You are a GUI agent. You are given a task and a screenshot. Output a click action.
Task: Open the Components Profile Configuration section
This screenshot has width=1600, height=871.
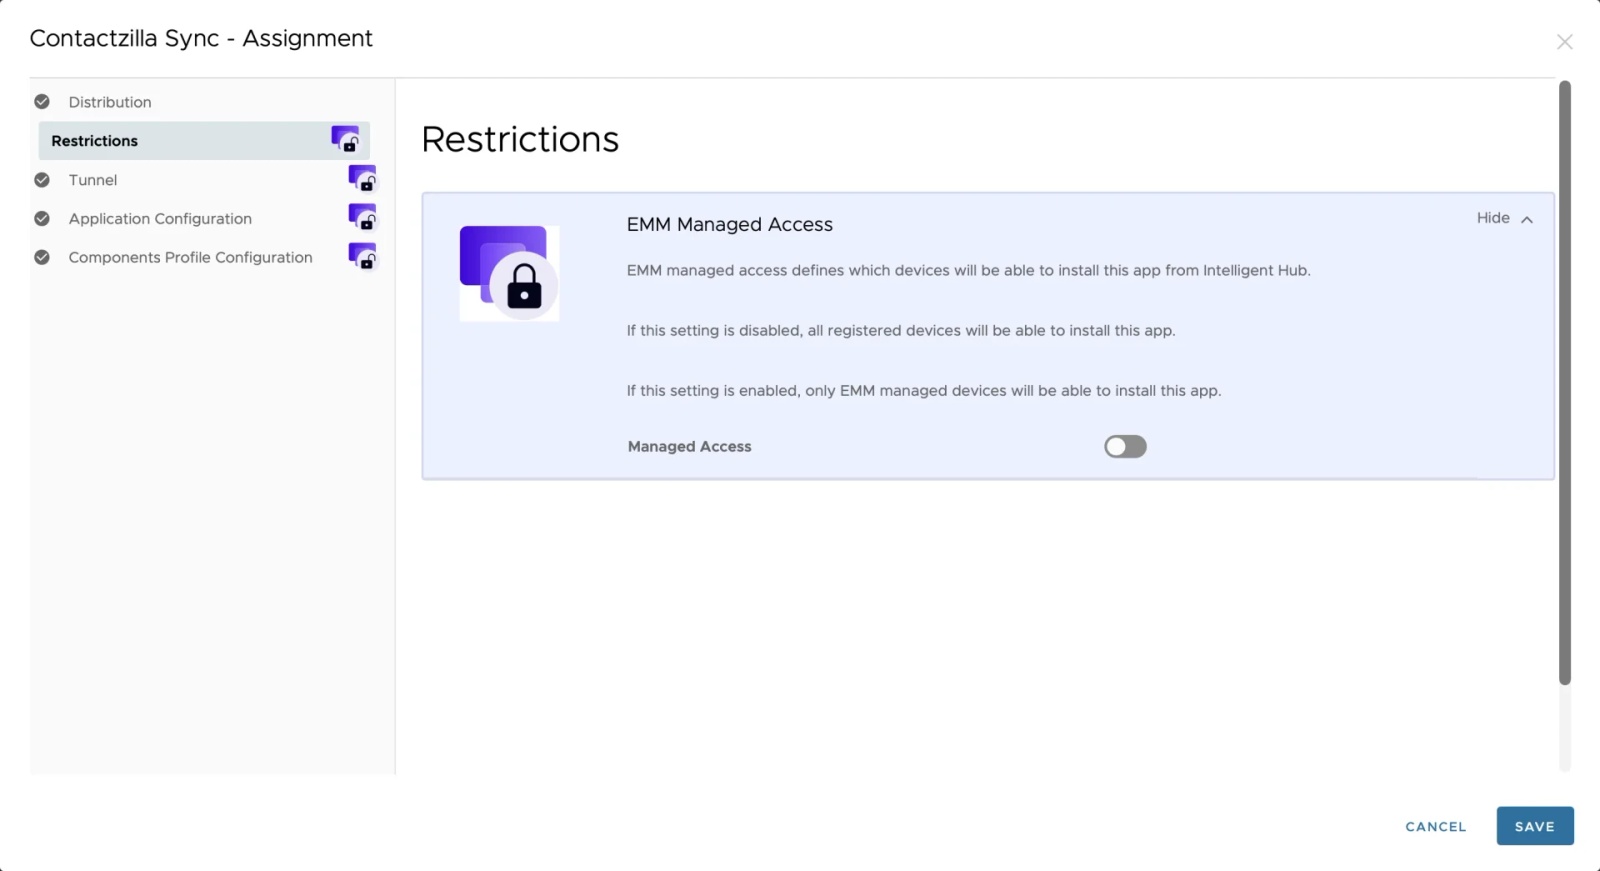click(x=189, y=257)
